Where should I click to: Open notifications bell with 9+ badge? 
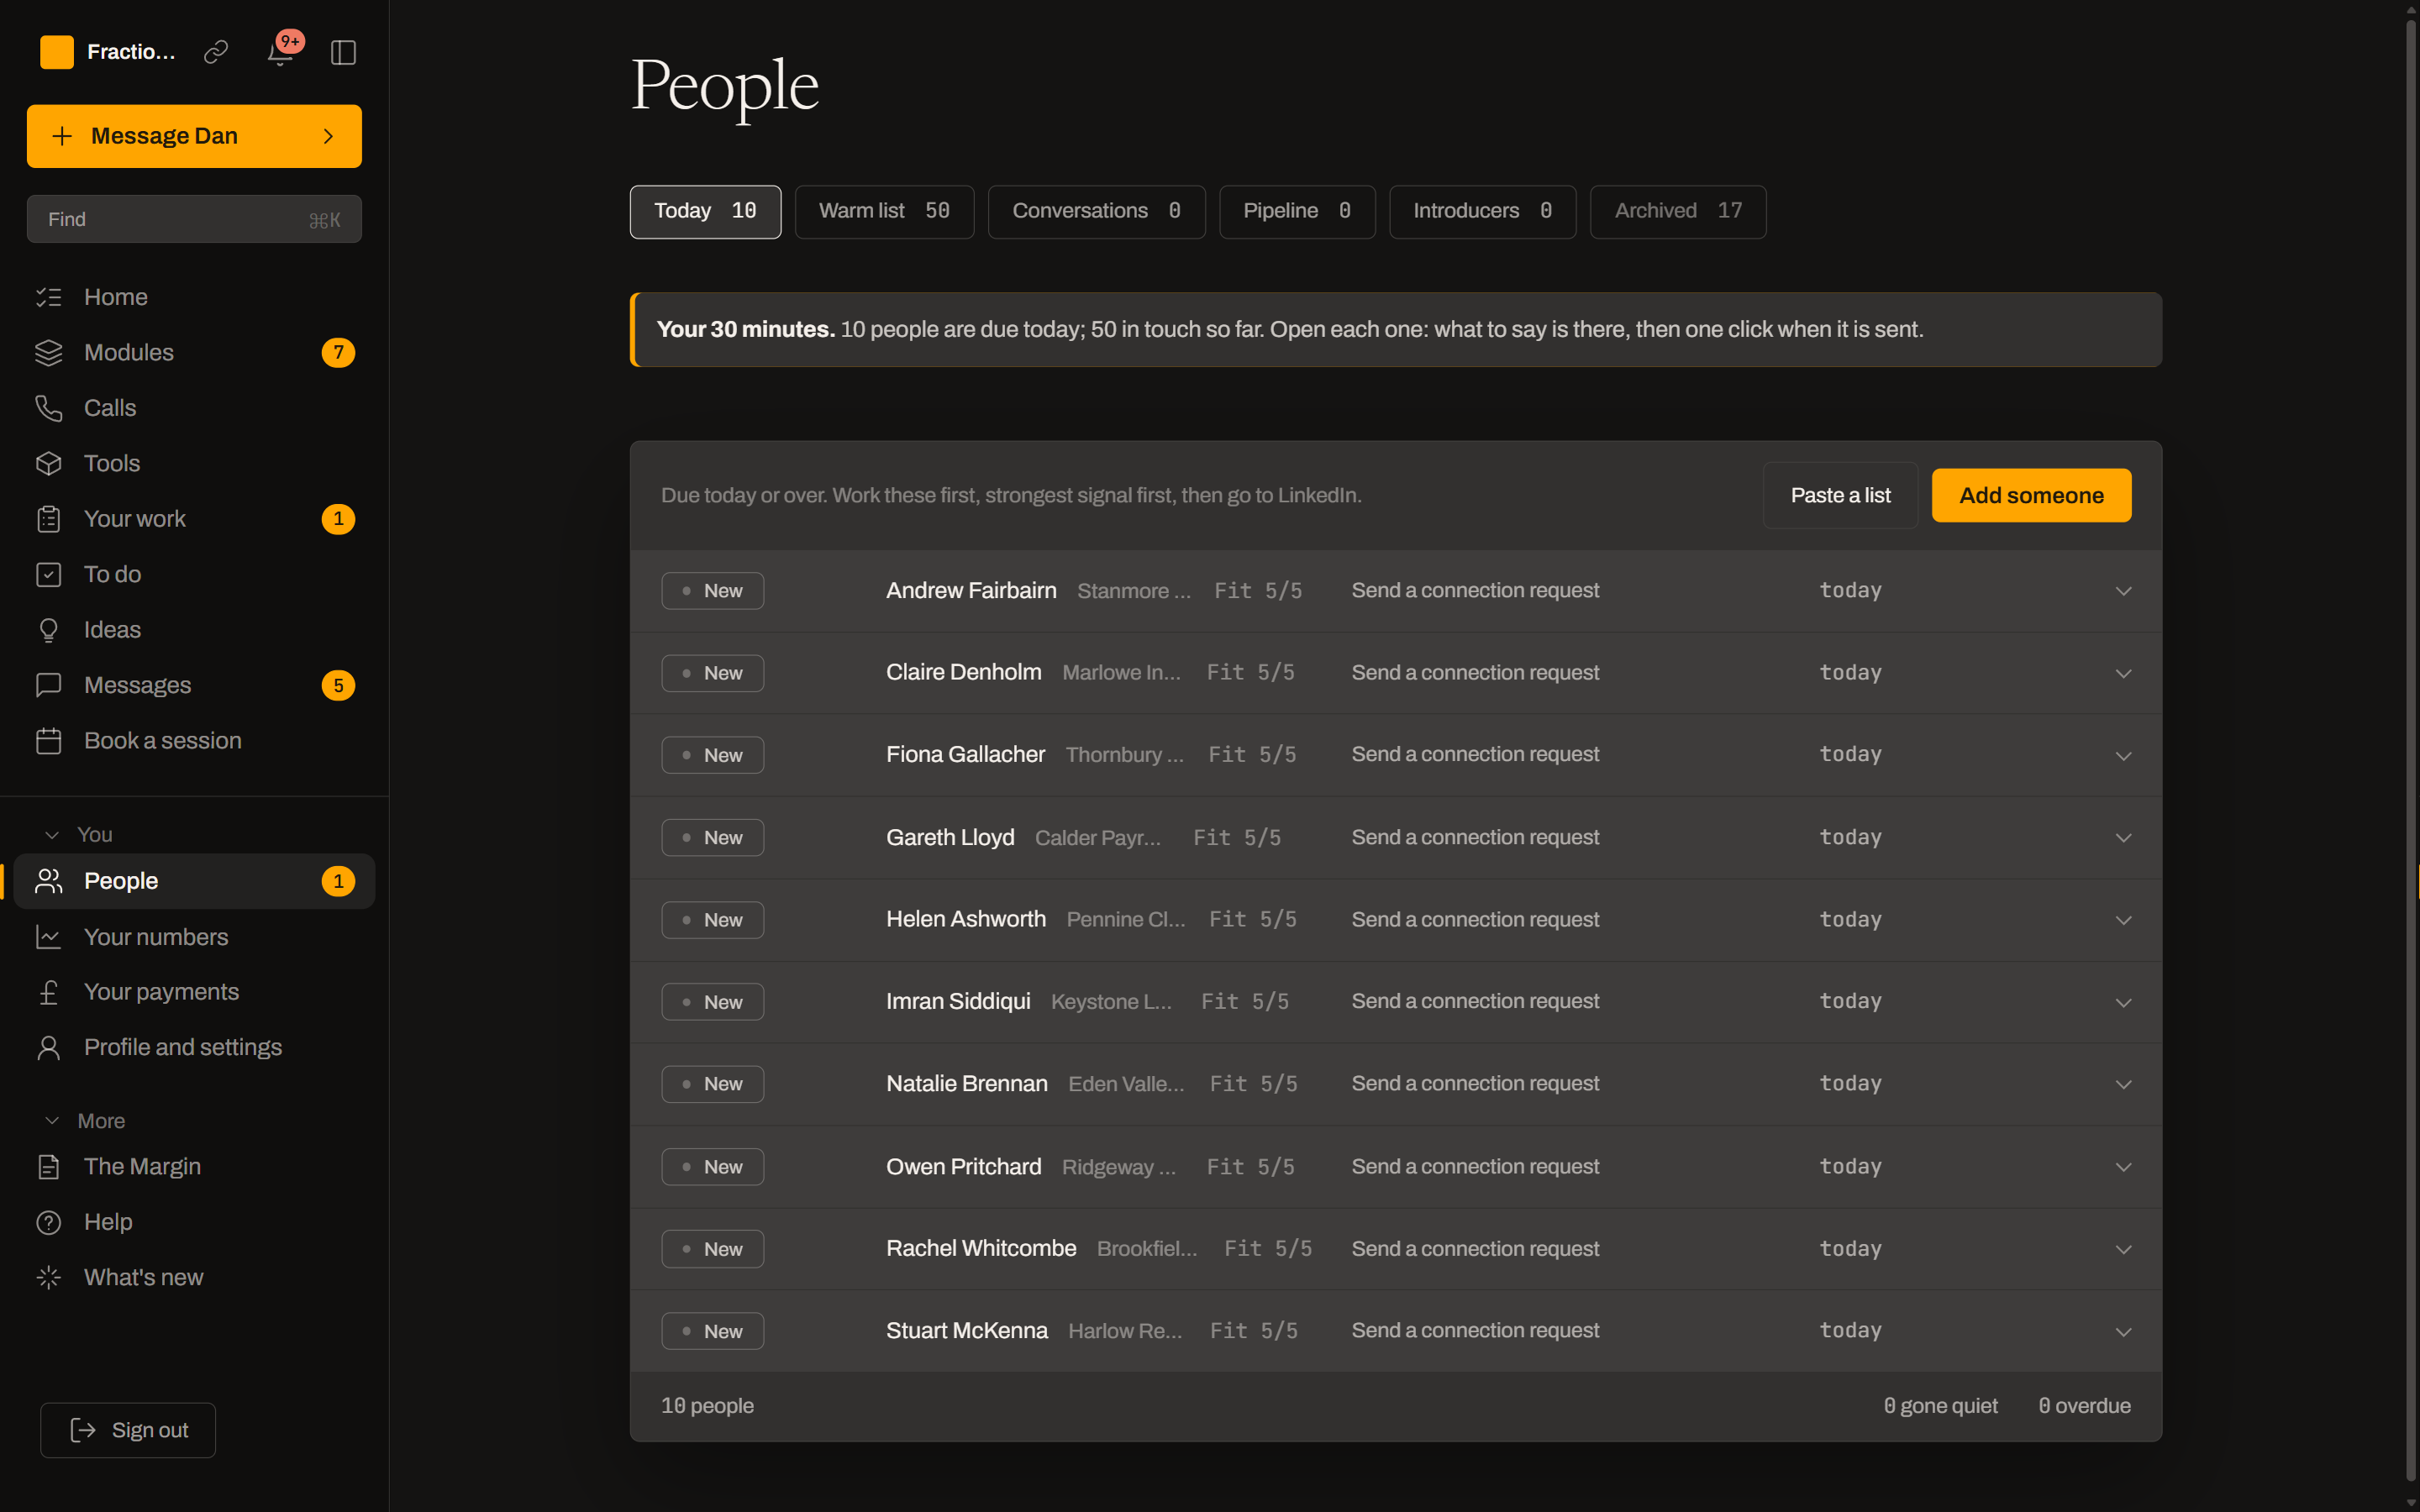(281, 52)
